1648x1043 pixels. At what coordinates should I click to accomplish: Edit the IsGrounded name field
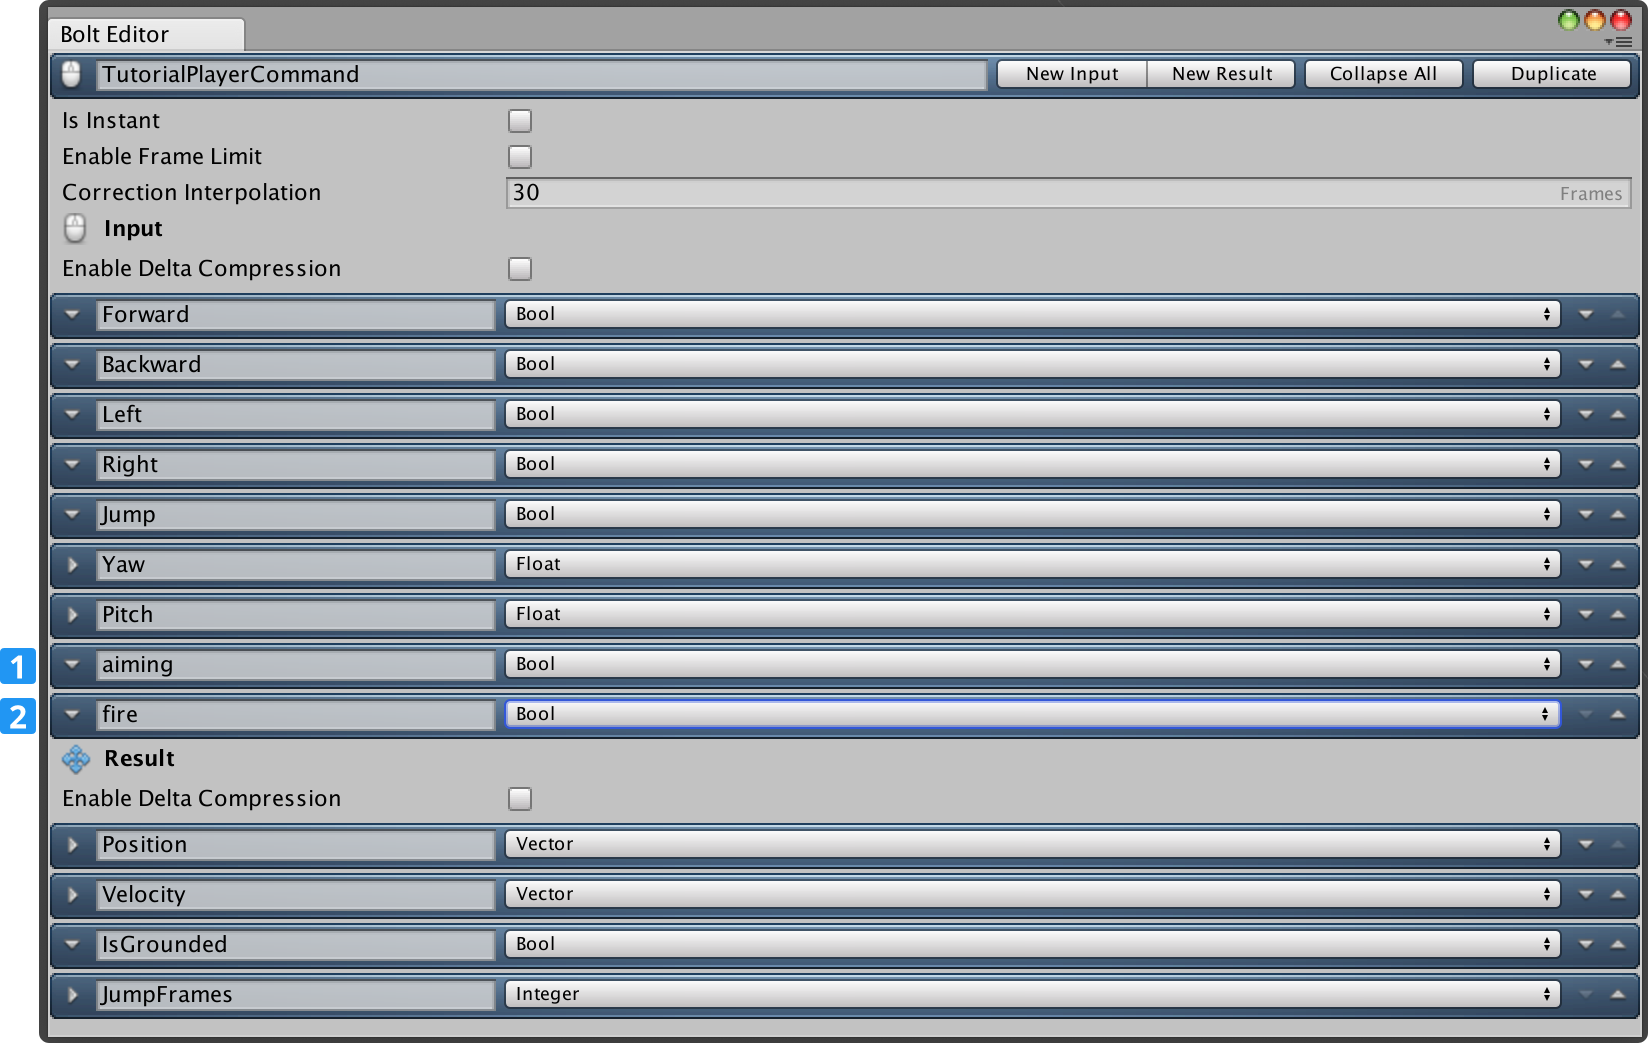(296, 945)
